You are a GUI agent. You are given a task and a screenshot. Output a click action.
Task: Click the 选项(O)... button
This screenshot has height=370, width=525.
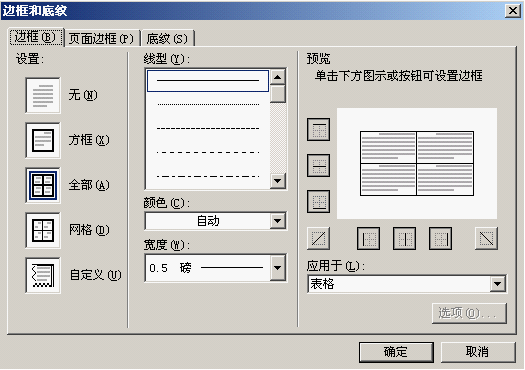(x=469, y=313)
